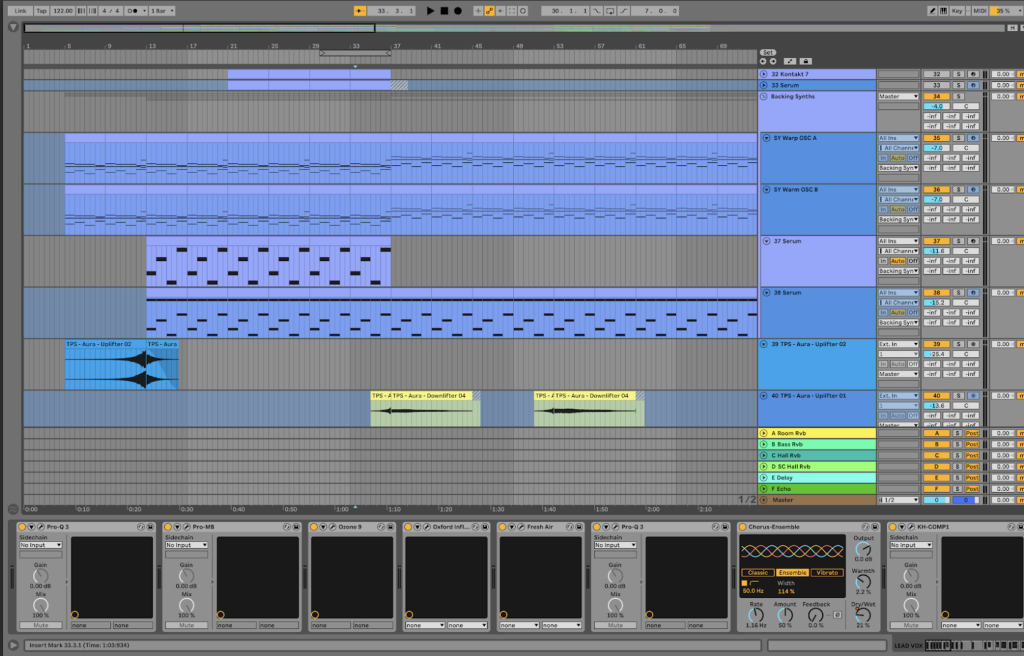Screen dimensions: 1024x656
Task: Toggle the arrangement loop switch
Action: point(611,9)
